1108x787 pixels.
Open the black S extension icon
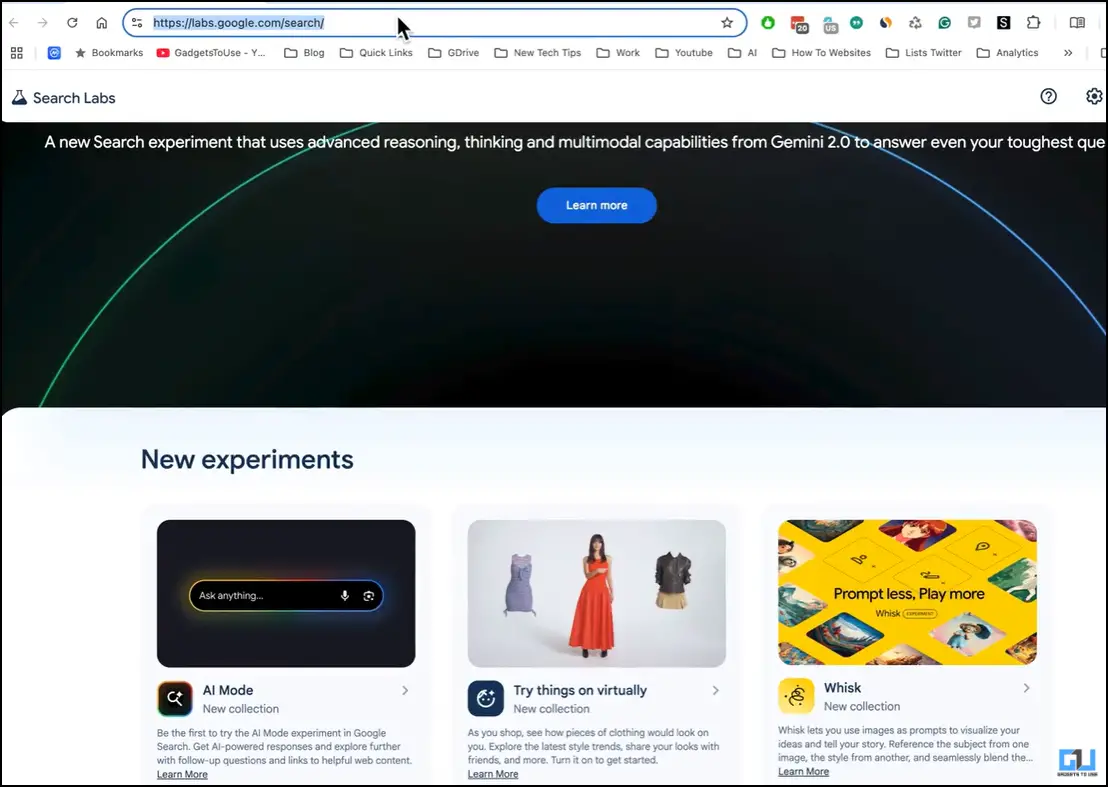[x=1003, y=23]
